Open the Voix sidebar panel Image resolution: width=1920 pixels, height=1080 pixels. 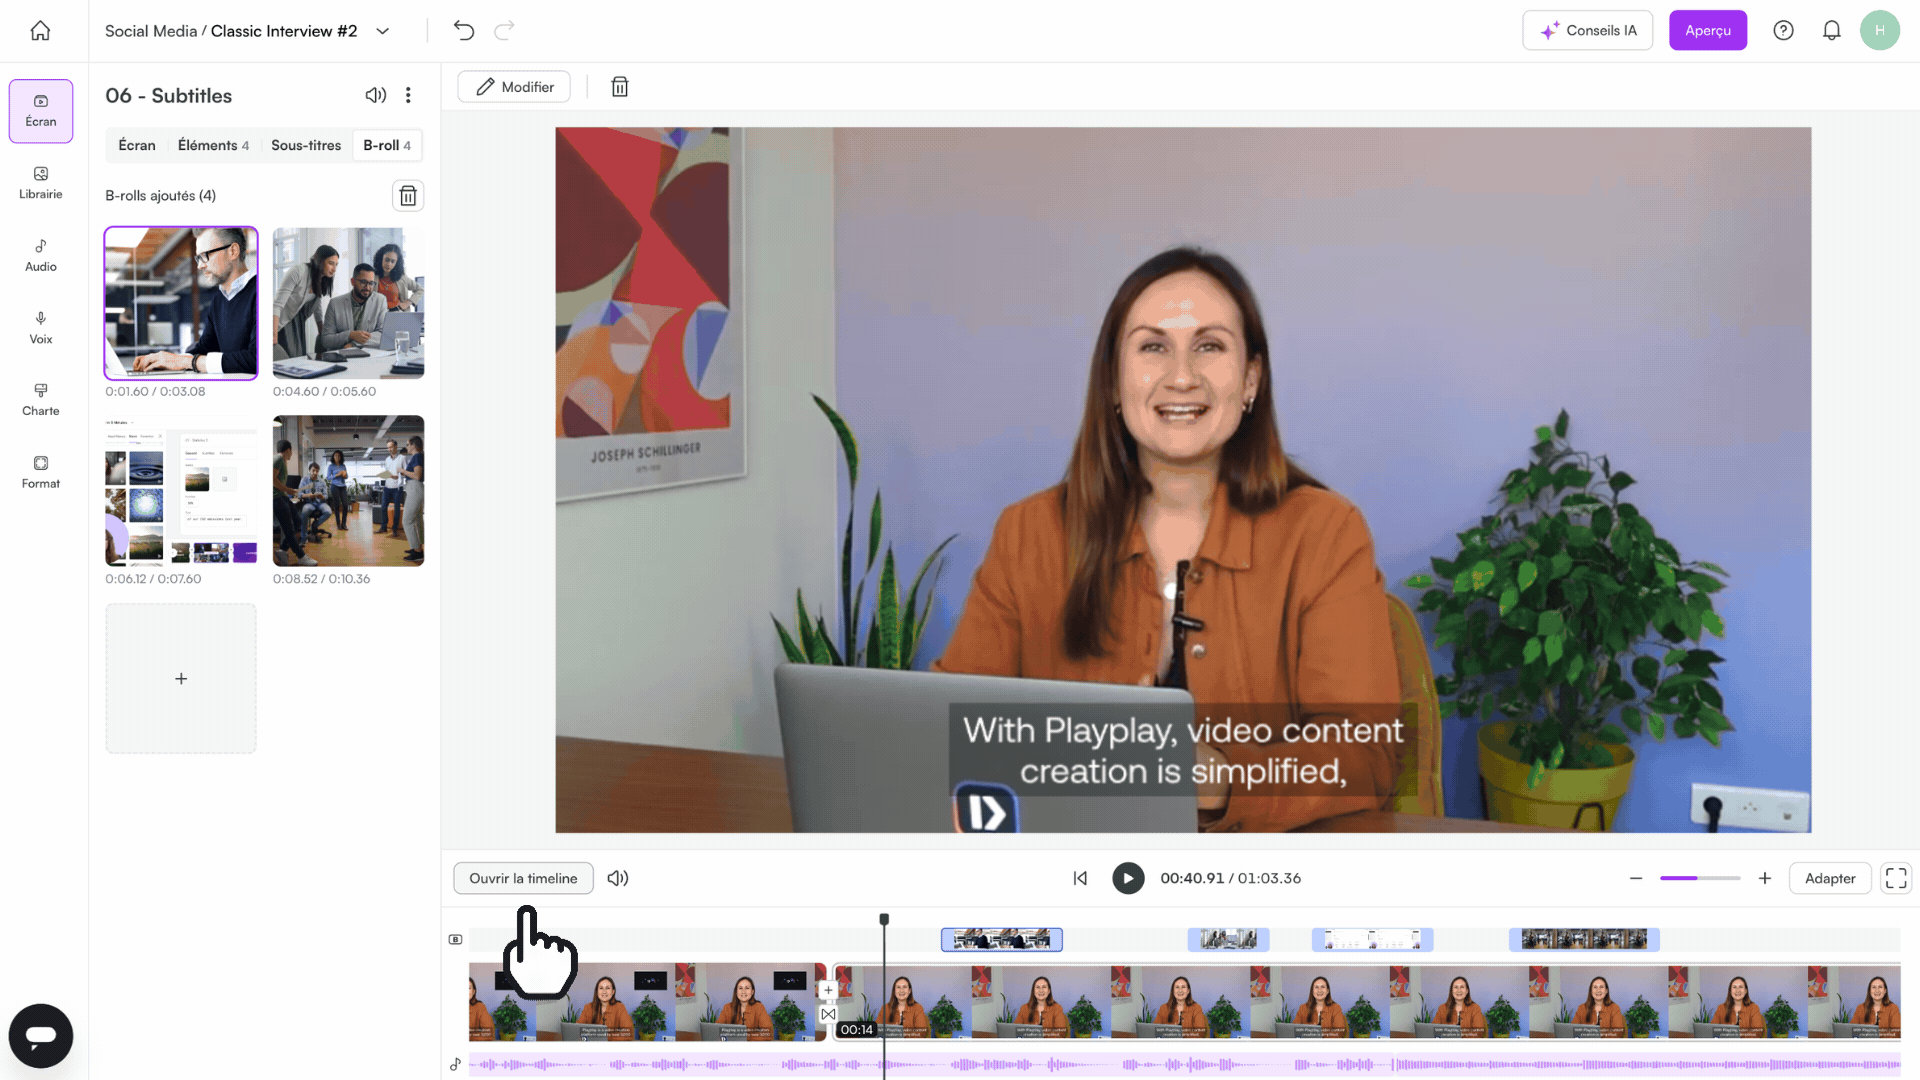[x=41, y=328]
